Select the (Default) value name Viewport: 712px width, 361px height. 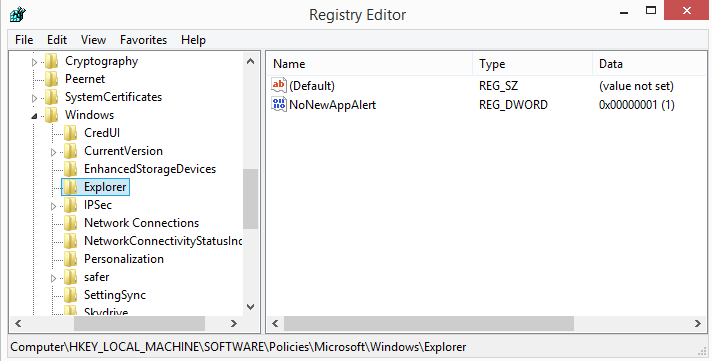coord(312,86)
